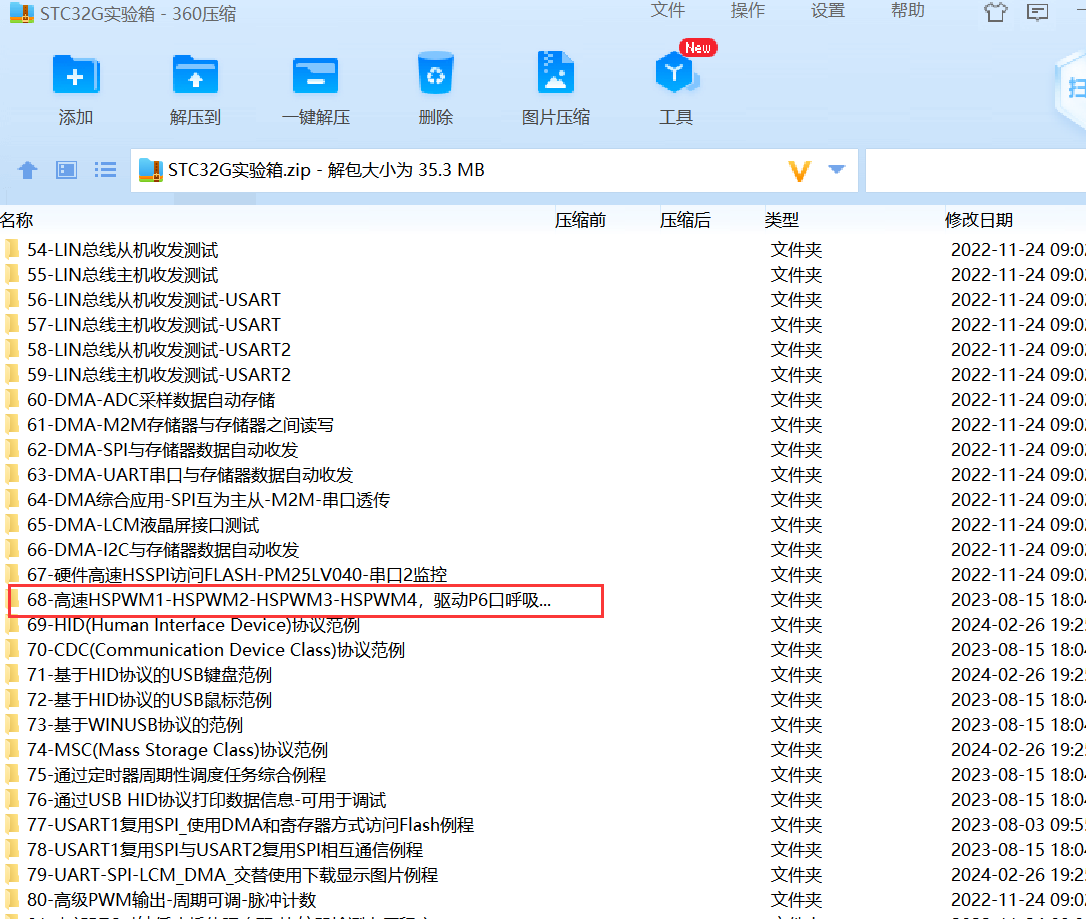Select folder 73-基于WINUSB协议的范例
1086x919 pixels.
point(134,724)
